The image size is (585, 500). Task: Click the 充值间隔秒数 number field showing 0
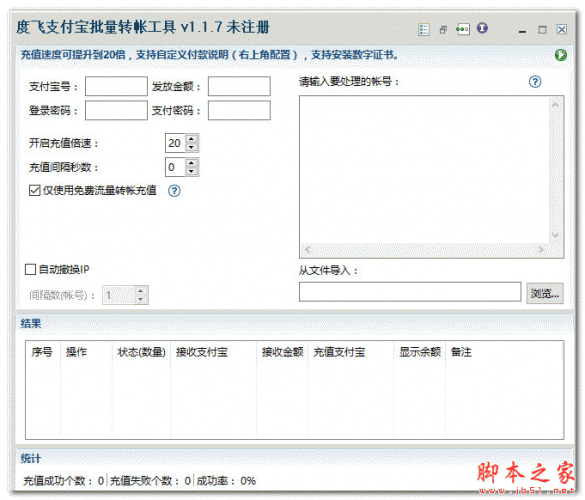click(176, 167)
